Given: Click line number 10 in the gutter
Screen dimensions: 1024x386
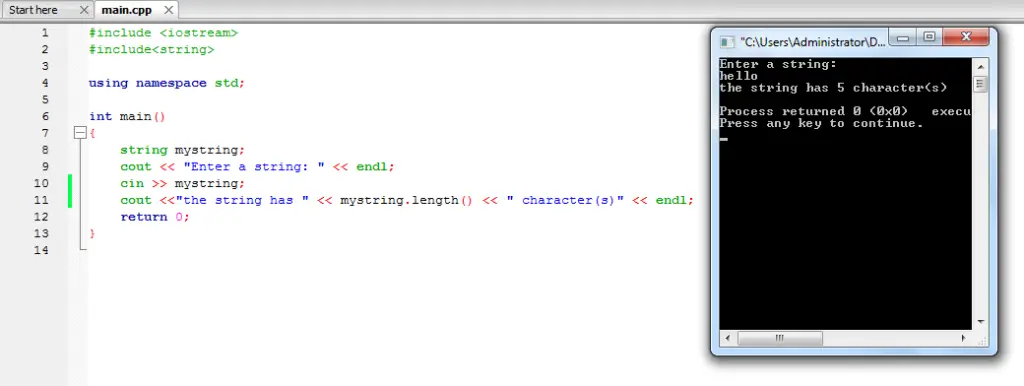Looking at the screenshot, I should pyautogui.click(x=41, y=184).
